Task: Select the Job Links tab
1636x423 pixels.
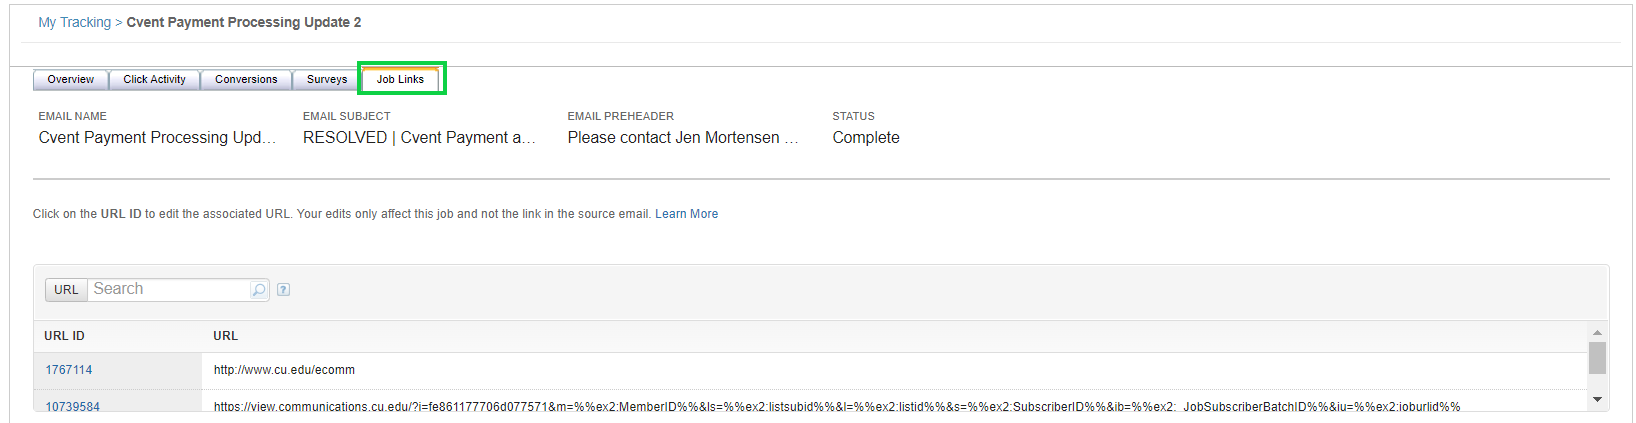Action: [x=400, y=79]
